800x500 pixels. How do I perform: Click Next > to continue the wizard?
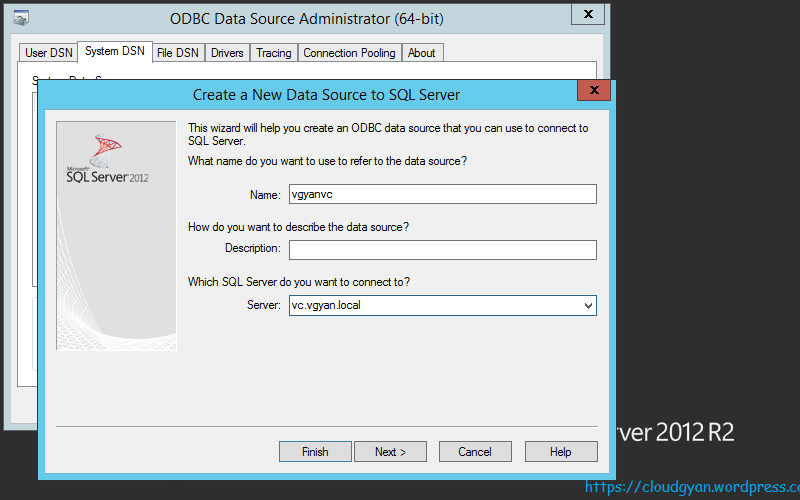(390, 452)
